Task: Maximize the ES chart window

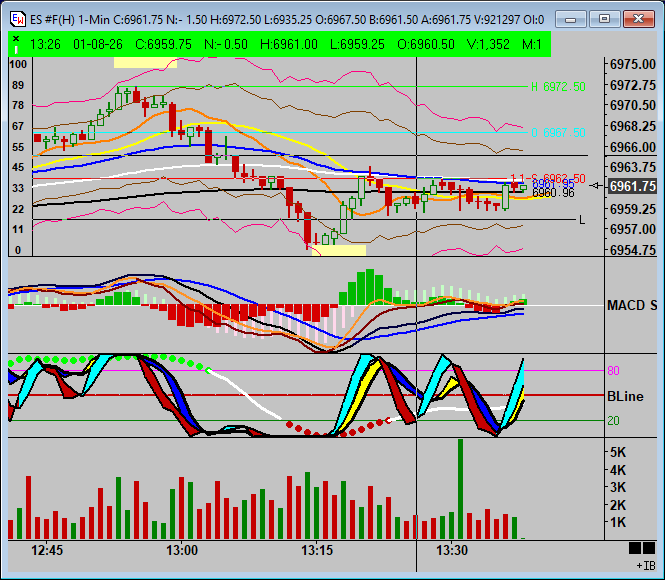Action: (604, 18)
